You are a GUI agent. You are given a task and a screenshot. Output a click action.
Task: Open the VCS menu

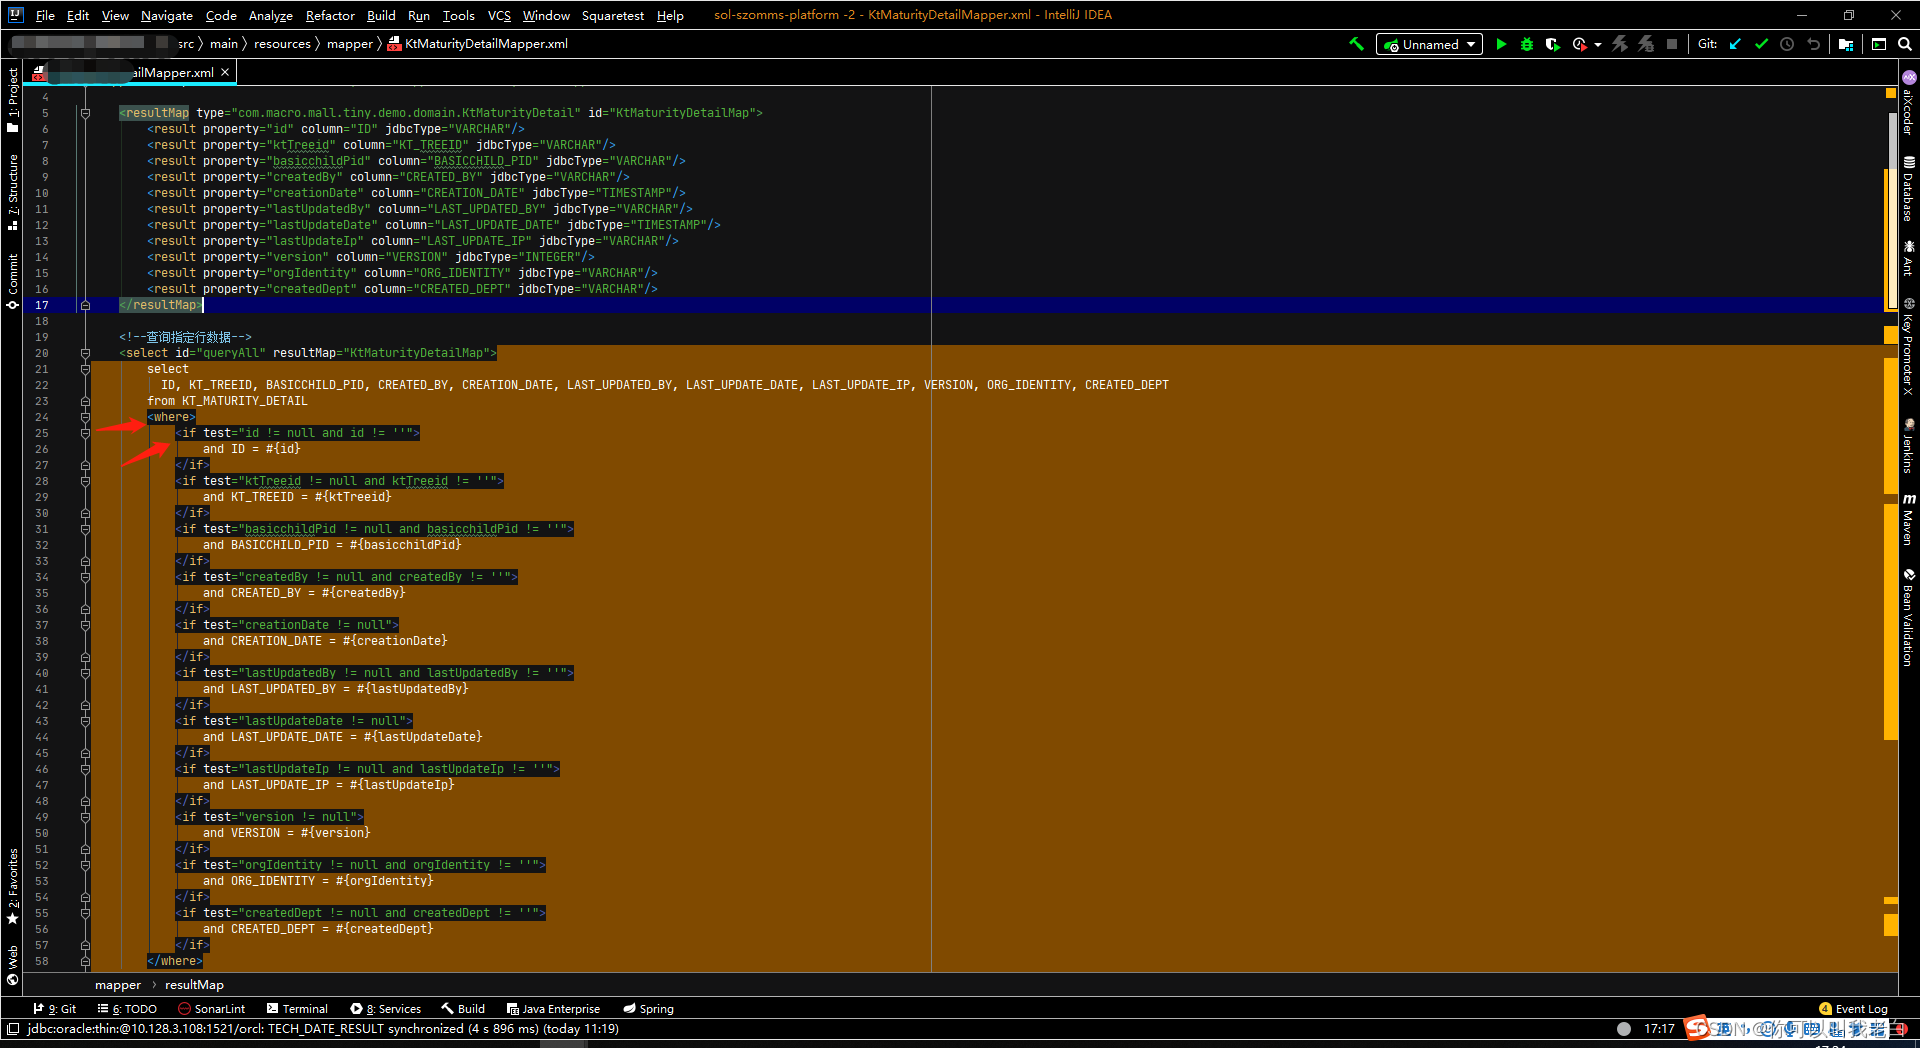499,15
